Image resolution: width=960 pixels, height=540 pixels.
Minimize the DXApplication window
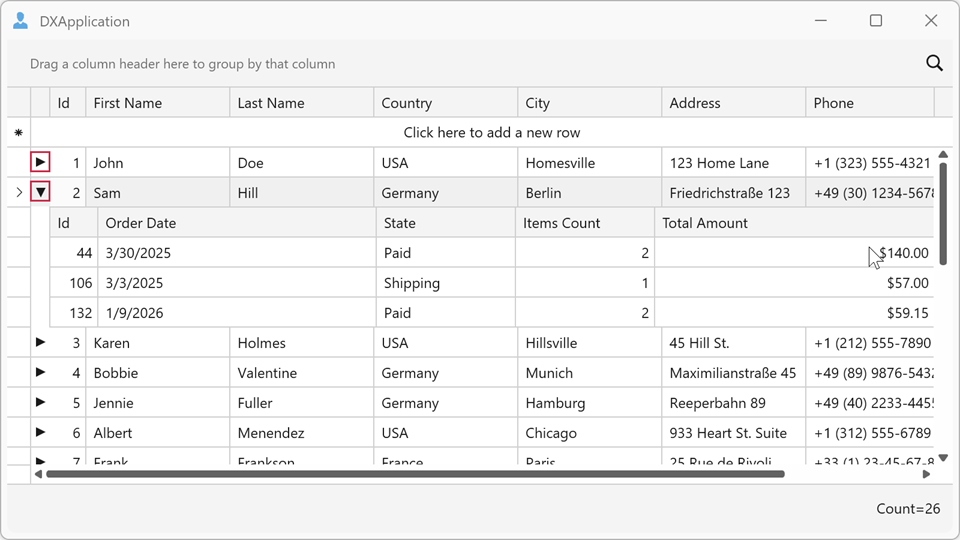(821, 21)
